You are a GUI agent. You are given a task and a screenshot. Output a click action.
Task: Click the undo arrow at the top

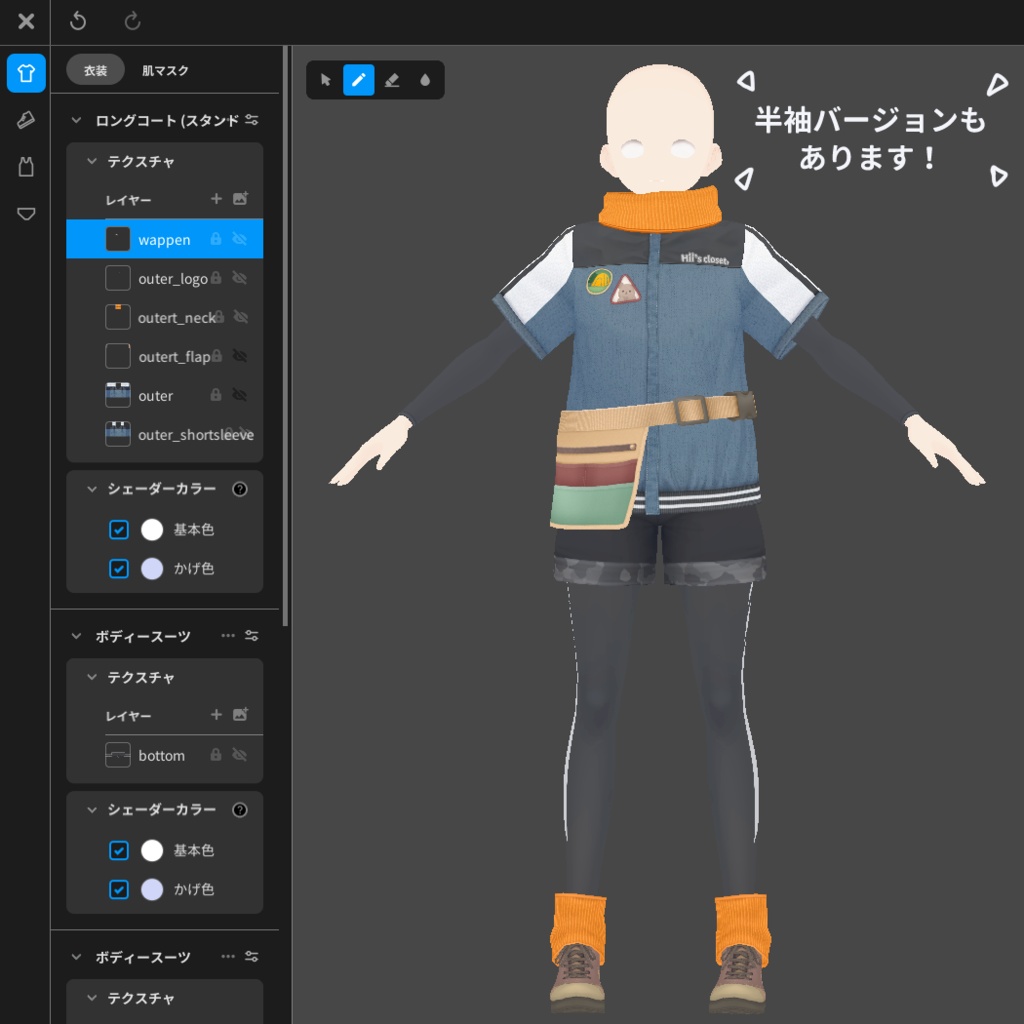(78, 21)
